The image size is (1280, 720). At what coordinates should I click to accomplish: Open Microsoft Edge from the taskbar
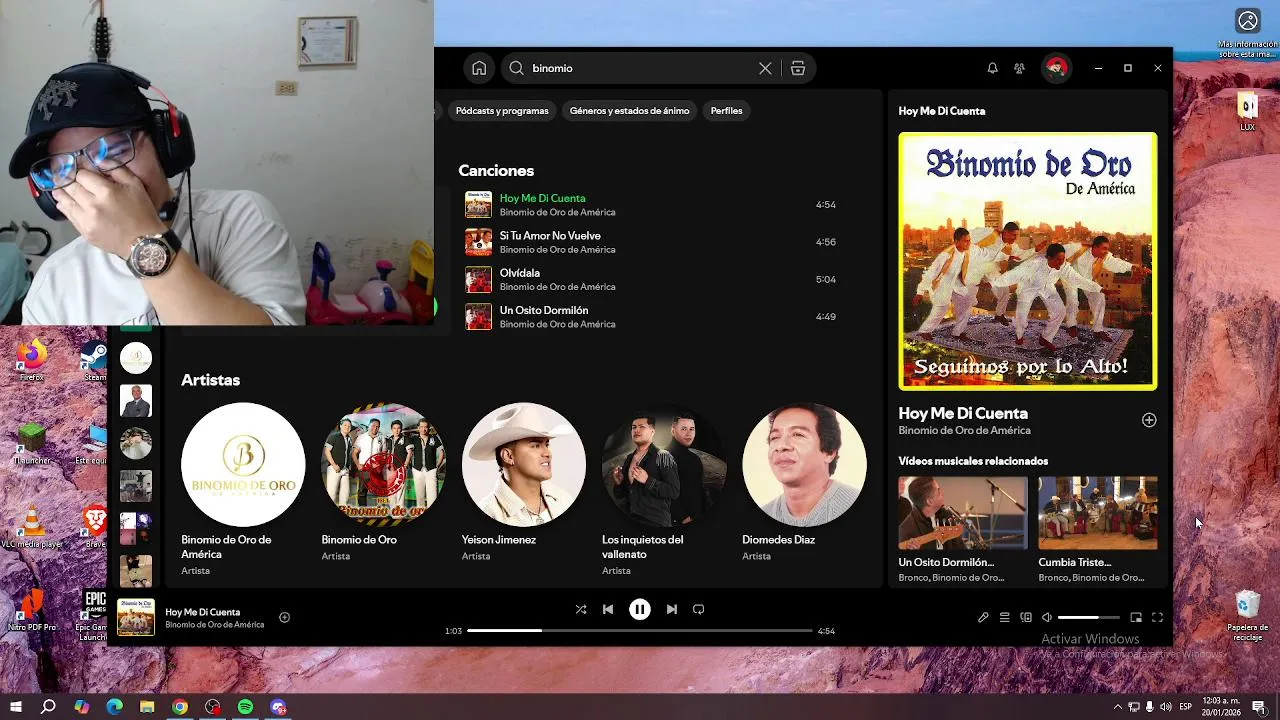pyautogui.click(x=114, y=706)
